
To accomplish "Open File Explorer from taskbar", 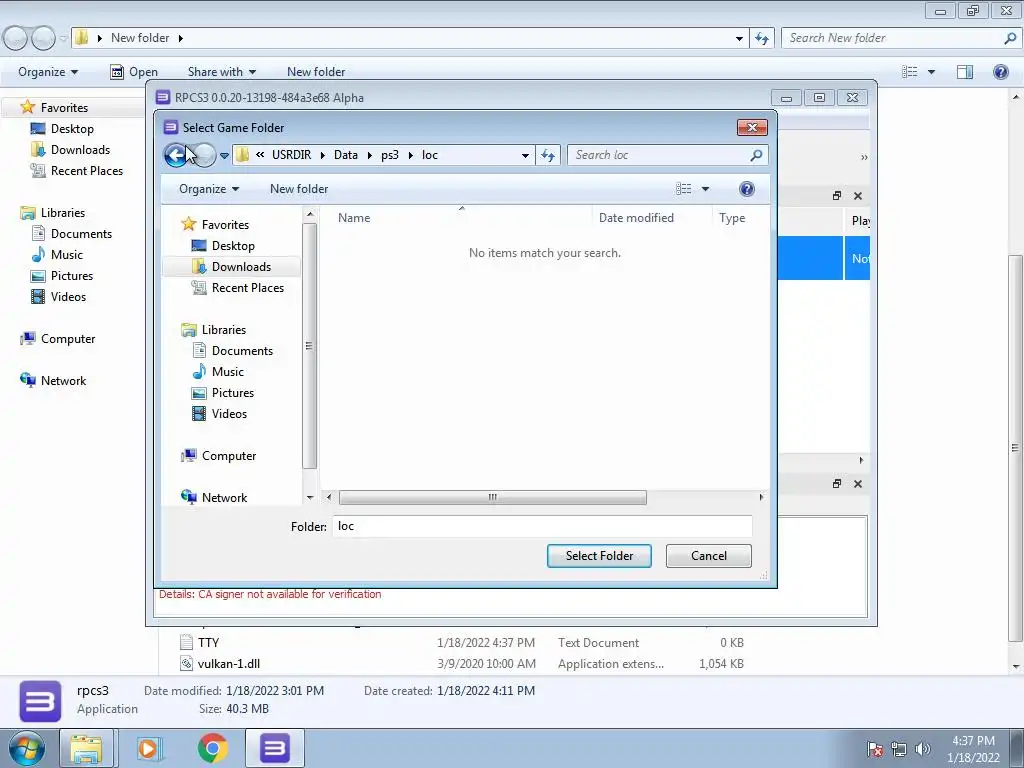I will (86, 748).
